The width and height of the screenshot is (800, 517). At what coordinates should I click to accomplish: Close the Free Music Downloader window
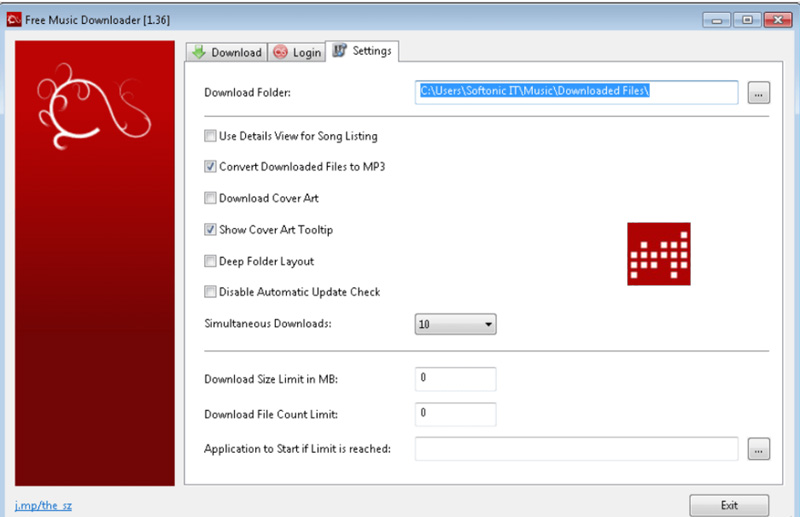pos(778,20)
